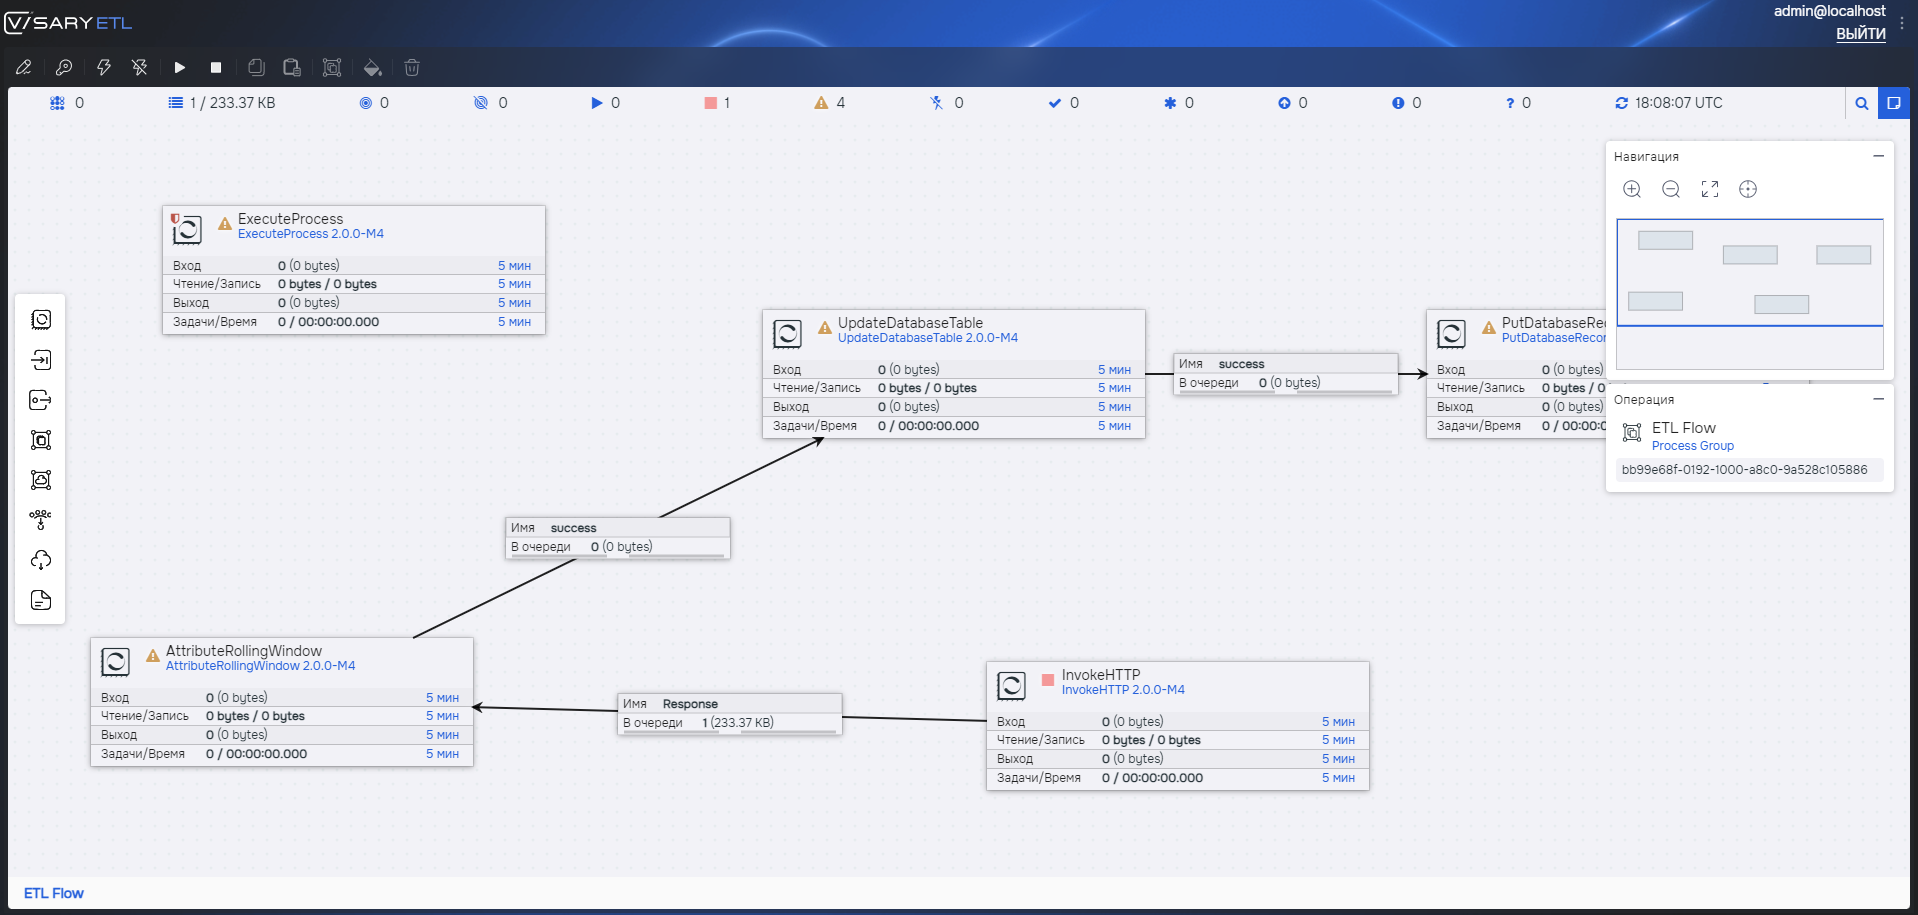Click the Group components toolbar icon
This screenshot has height=915, width=1918.
(332, 67)
